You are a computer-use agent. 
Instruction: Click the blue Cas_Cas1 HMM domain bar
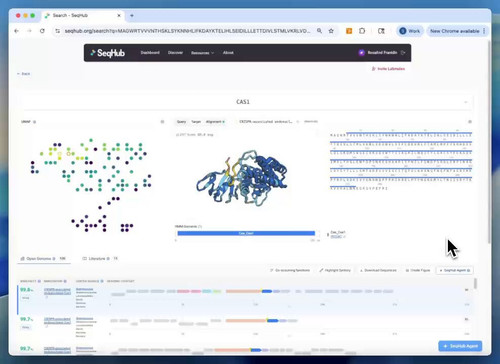[x=246, y=233]
